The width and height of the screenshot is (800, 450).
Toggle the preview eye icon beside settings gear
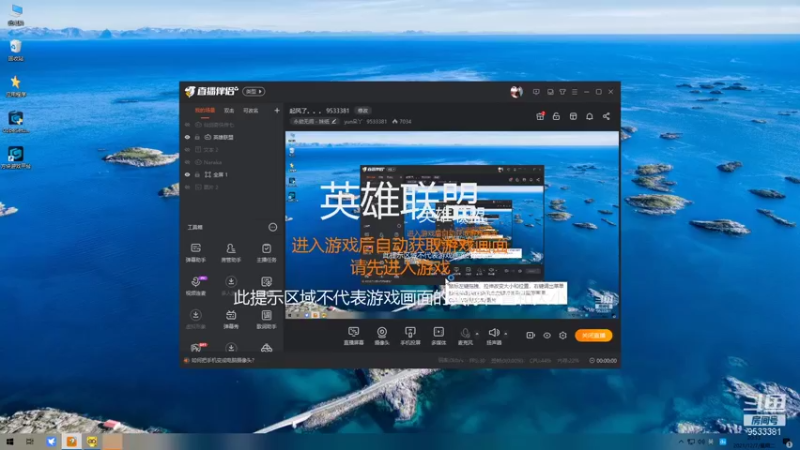coord(546,335)
